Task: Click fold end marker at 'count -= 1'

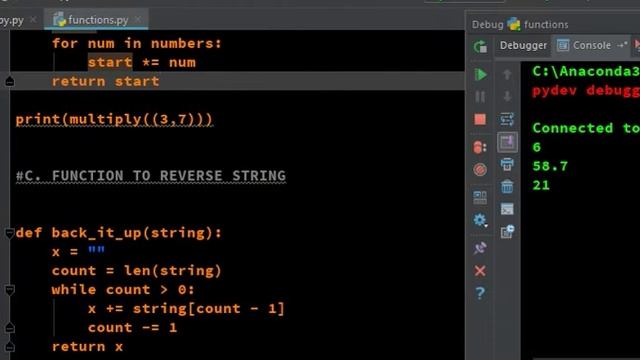Action: 10,328
